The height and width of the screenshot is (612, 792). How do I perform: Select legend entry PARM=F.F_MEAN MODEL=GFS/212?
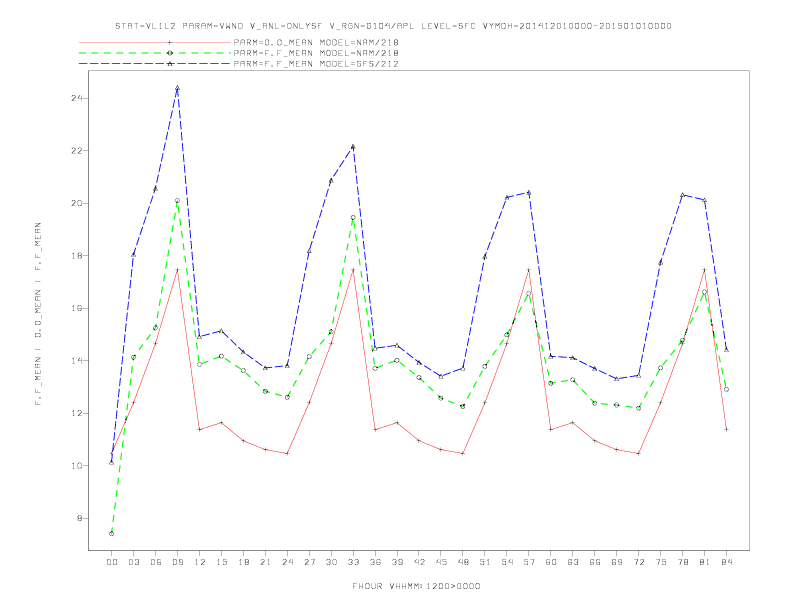coord(316,64)
